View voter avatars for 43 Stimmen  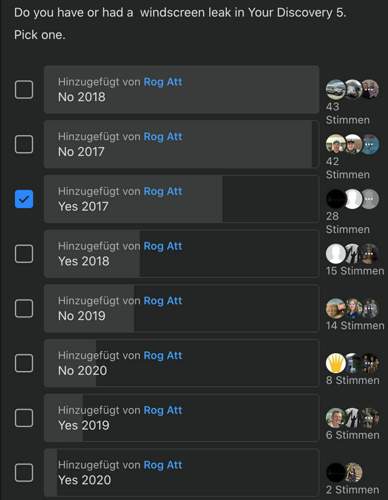coord(353,89)
